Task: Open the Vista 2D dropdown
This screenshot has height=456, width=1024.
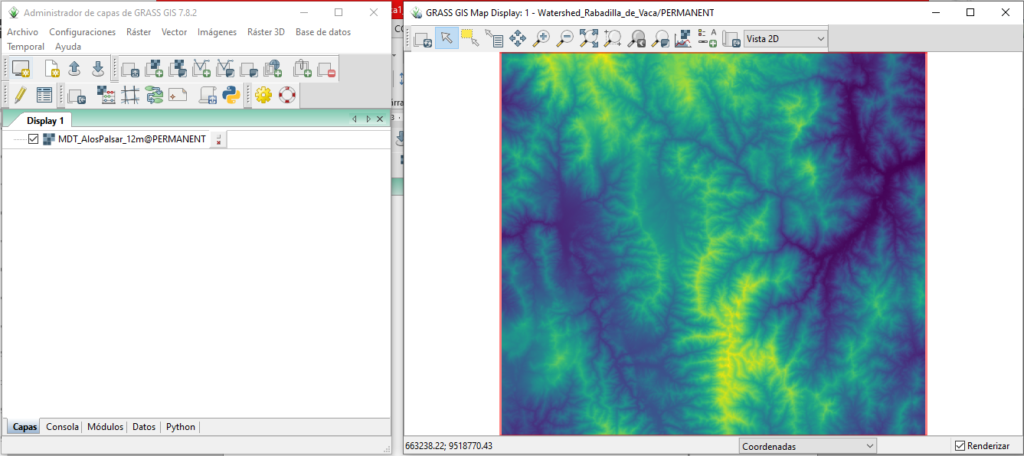Action: click(785, 39)
